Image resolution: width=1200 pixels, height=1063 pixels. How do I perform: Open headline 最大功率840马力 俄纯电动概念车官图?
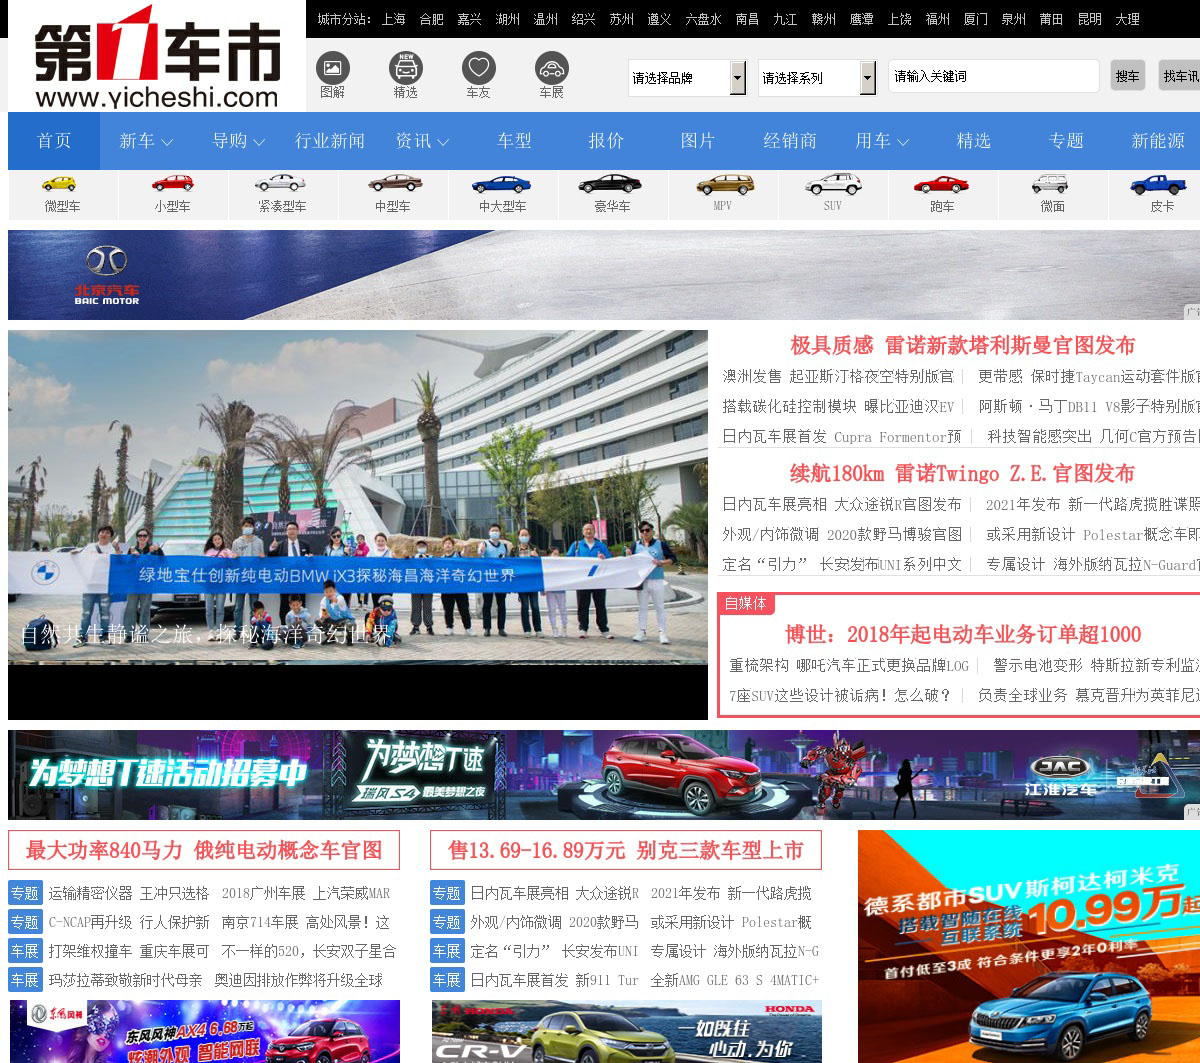pyautogui.click(x=204, y=850)
